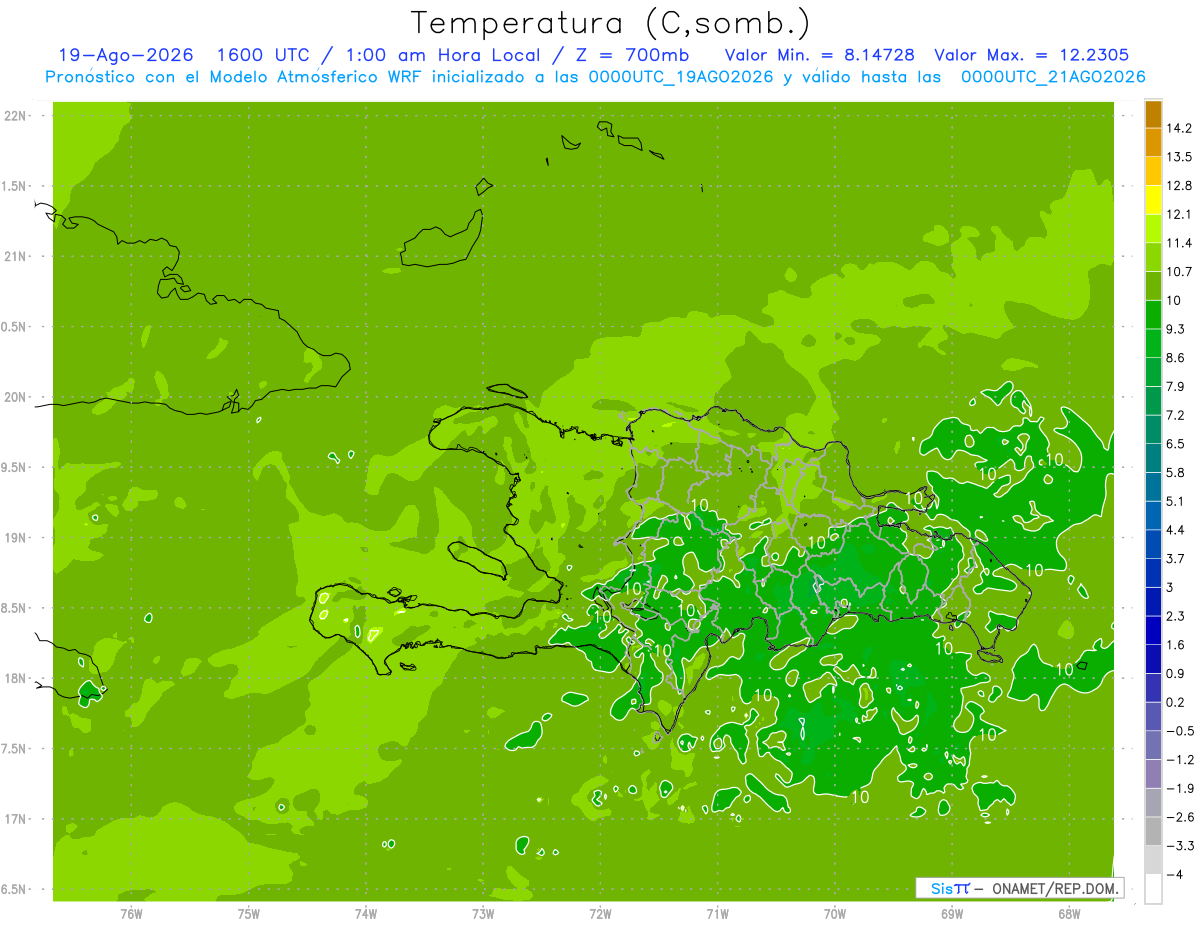Pick the green swatch between 8.6 and 9.3
This screenshot has width=1200, height=927.
point(1153,343)
